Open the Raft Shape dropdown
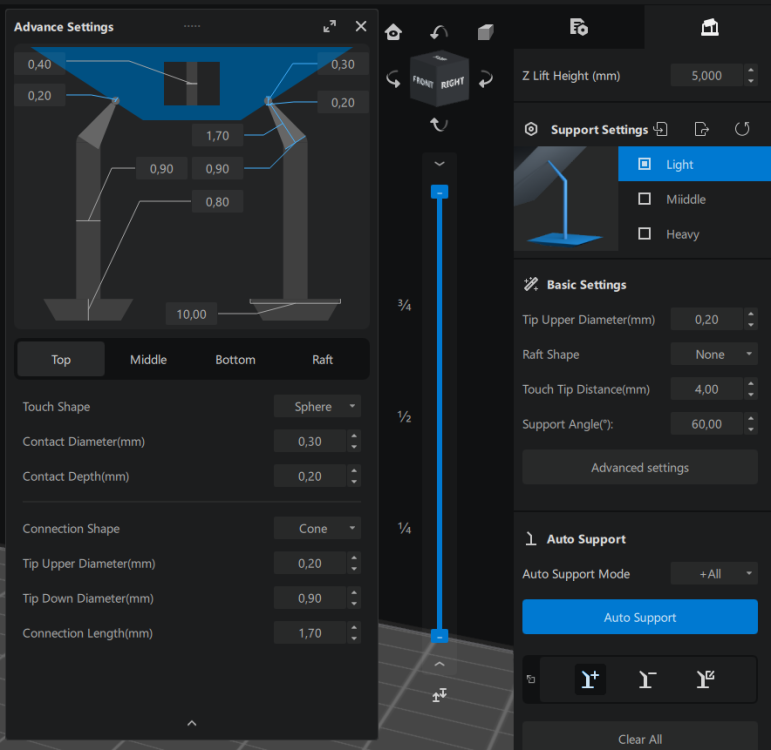Screen dimensions: 771x750 click(x=713, y=354)
